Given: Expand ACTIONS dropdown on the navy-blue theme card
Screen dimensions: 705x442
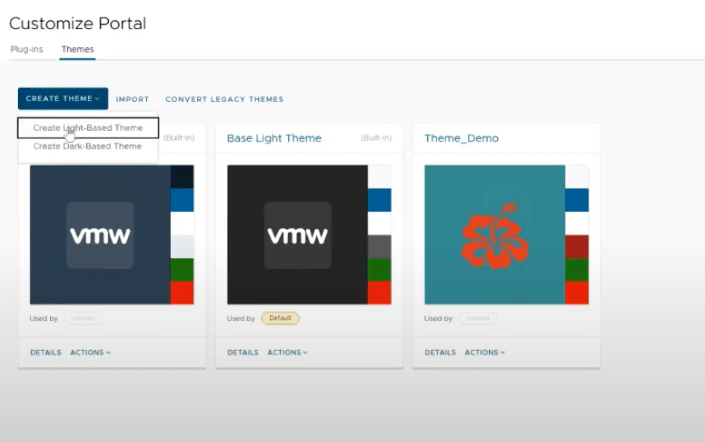Looking at the screenshot, I should coord(90,352).
